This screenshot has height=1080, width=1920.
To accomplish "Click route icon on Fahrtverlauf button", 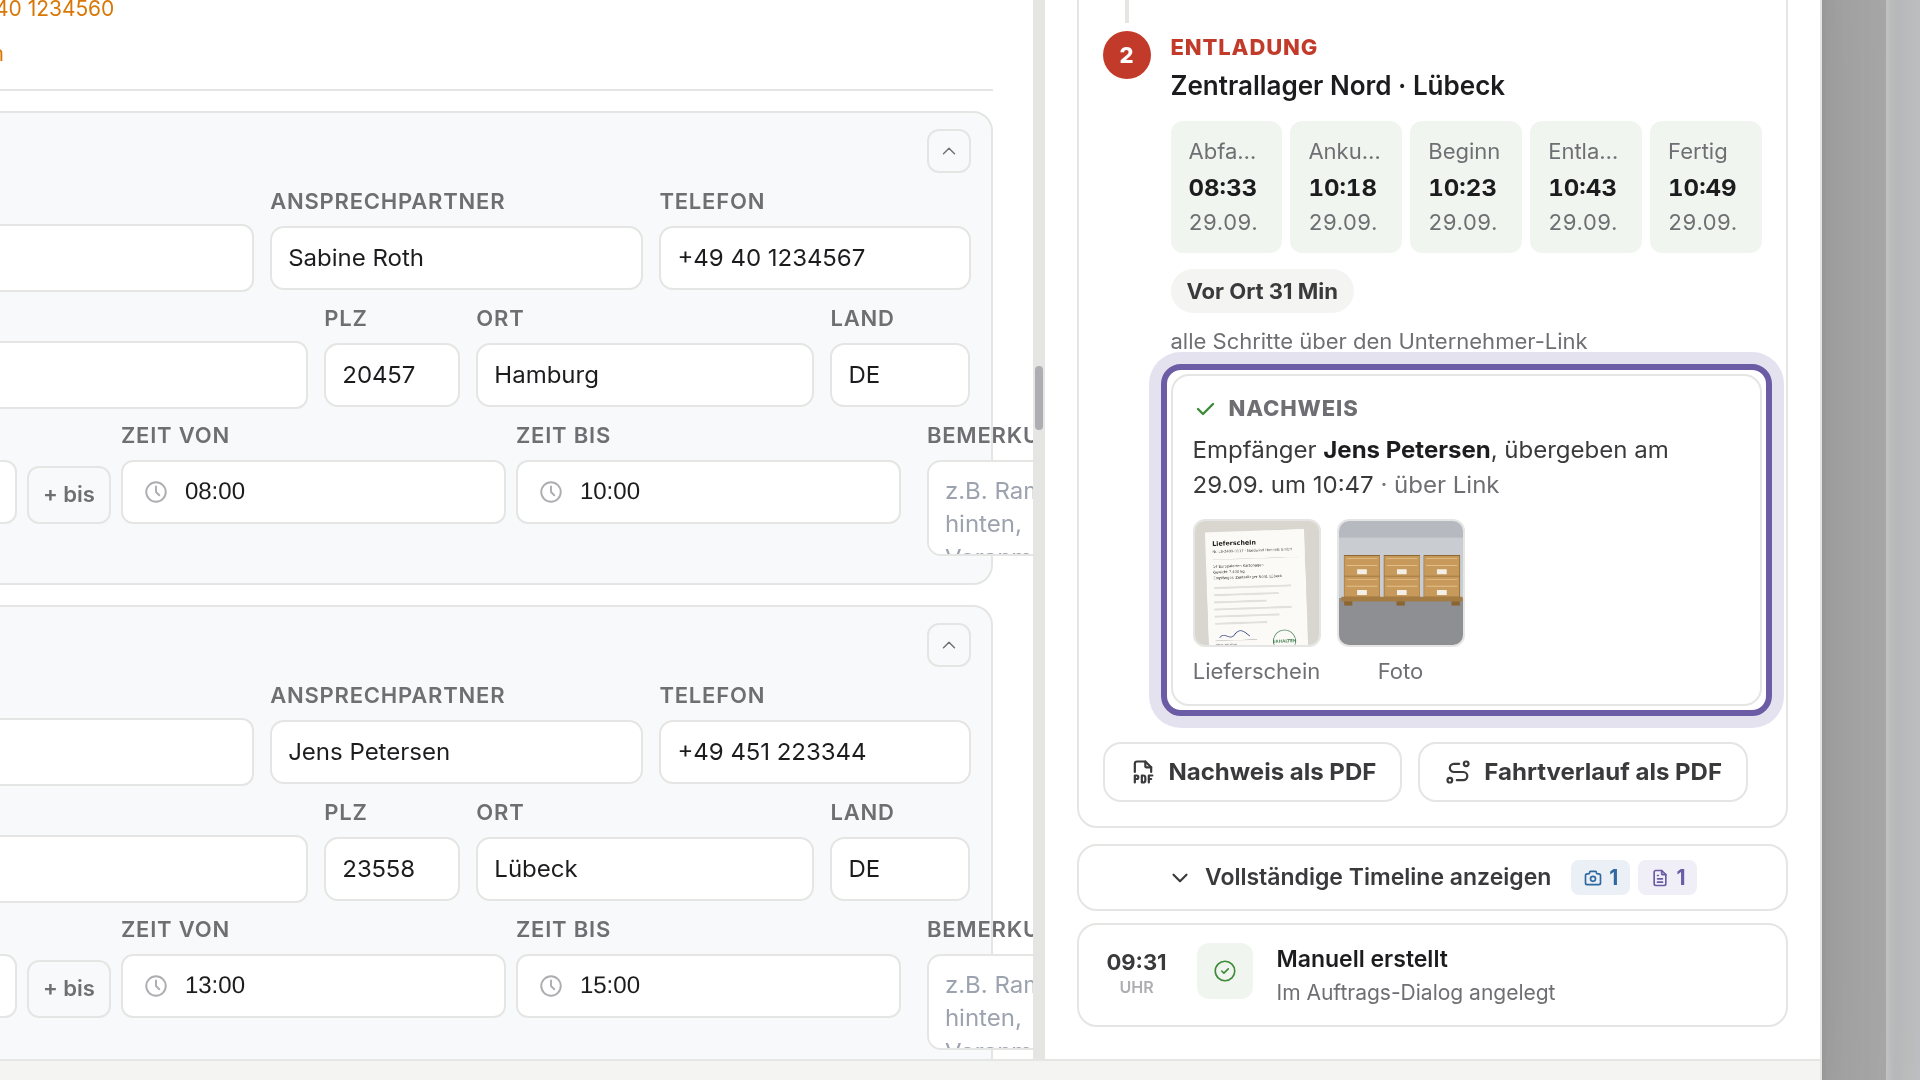I will coord(1458,772).
